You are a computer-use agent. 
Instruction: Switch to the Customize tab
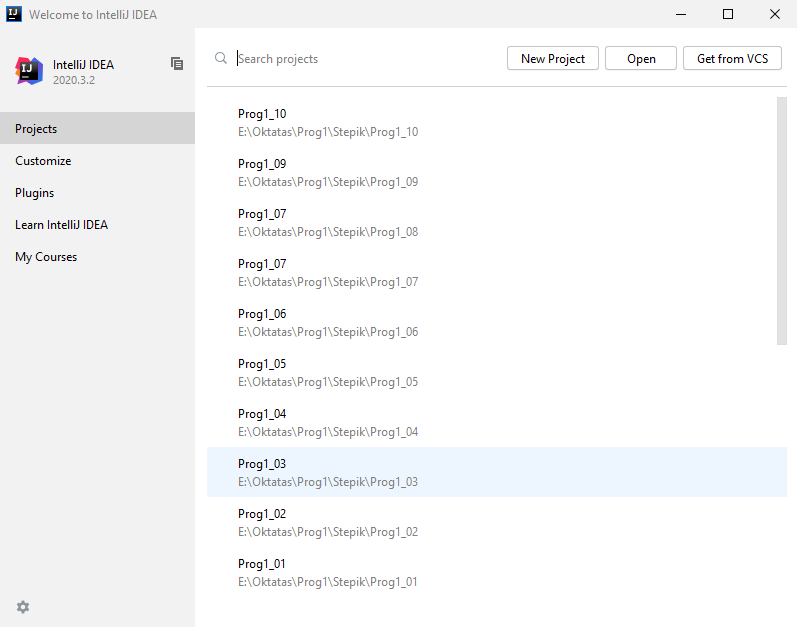[x=98, y=161]
